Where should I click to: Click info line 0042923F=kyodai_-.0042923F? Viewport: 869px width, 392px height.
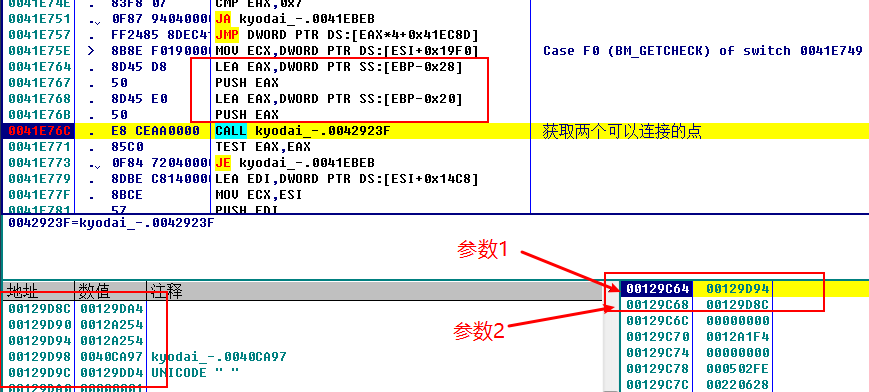111,223
